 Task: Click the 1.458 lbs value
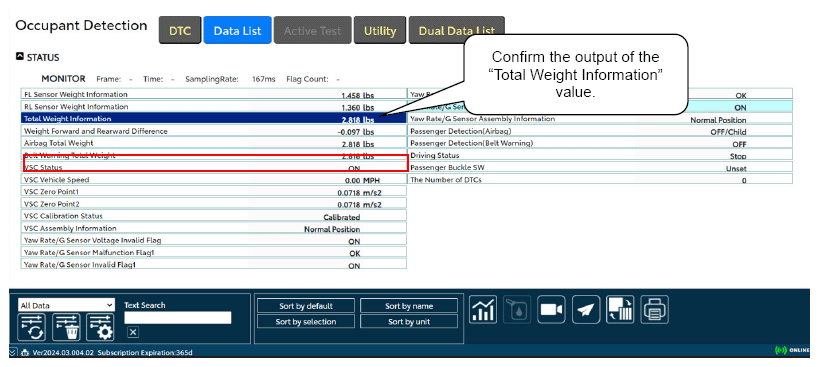357,96
